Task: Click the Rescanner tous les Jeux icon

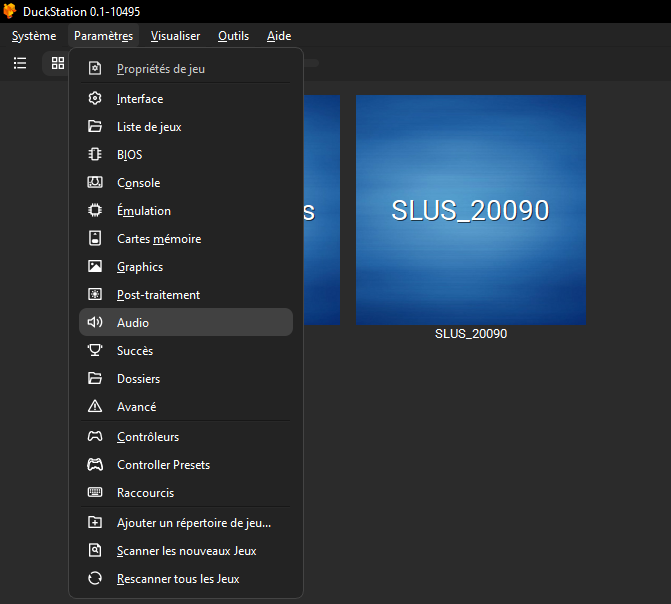Action: click(95, 578)
